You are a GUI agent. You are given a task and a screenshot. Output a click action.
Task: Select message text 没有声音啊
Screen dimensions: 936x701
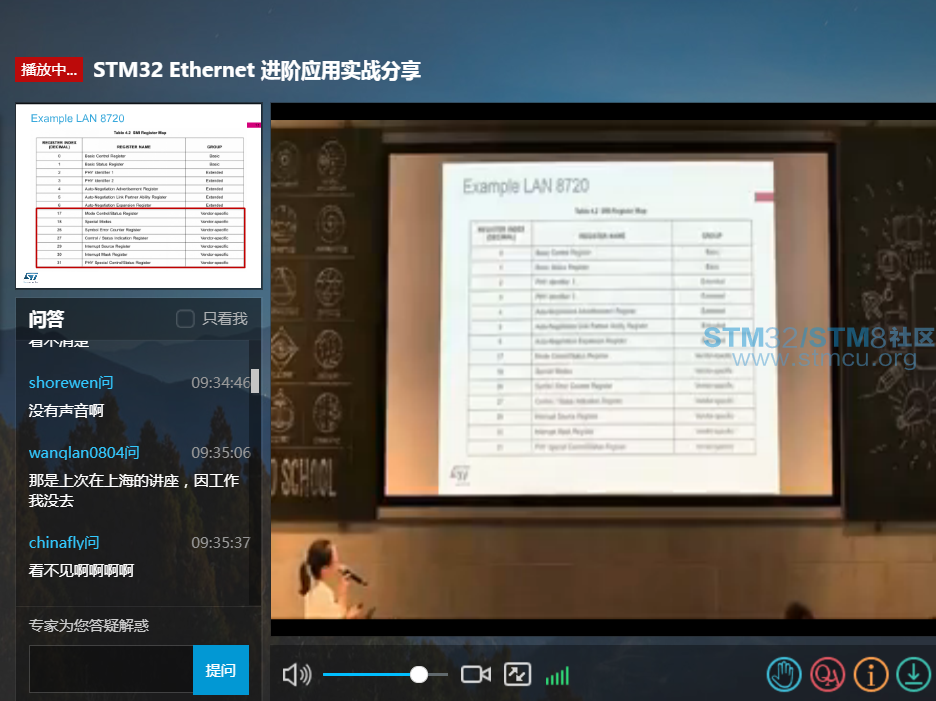point(66,411)
